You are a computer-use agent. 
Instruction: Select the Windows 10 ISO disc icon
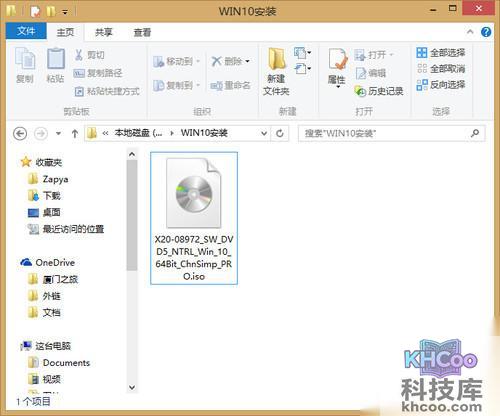(x=194, y=193)
